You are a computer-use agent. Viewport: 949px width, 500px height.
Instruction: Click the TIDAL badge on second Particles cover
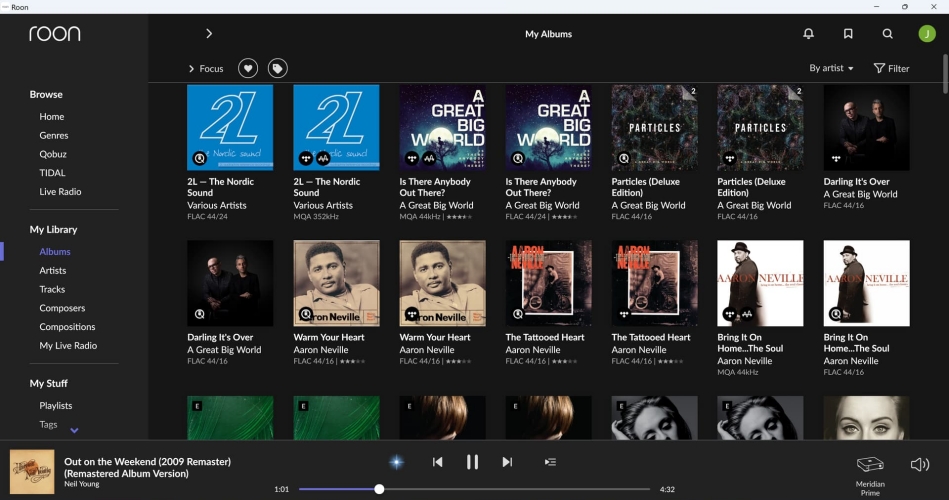(729, 159)
